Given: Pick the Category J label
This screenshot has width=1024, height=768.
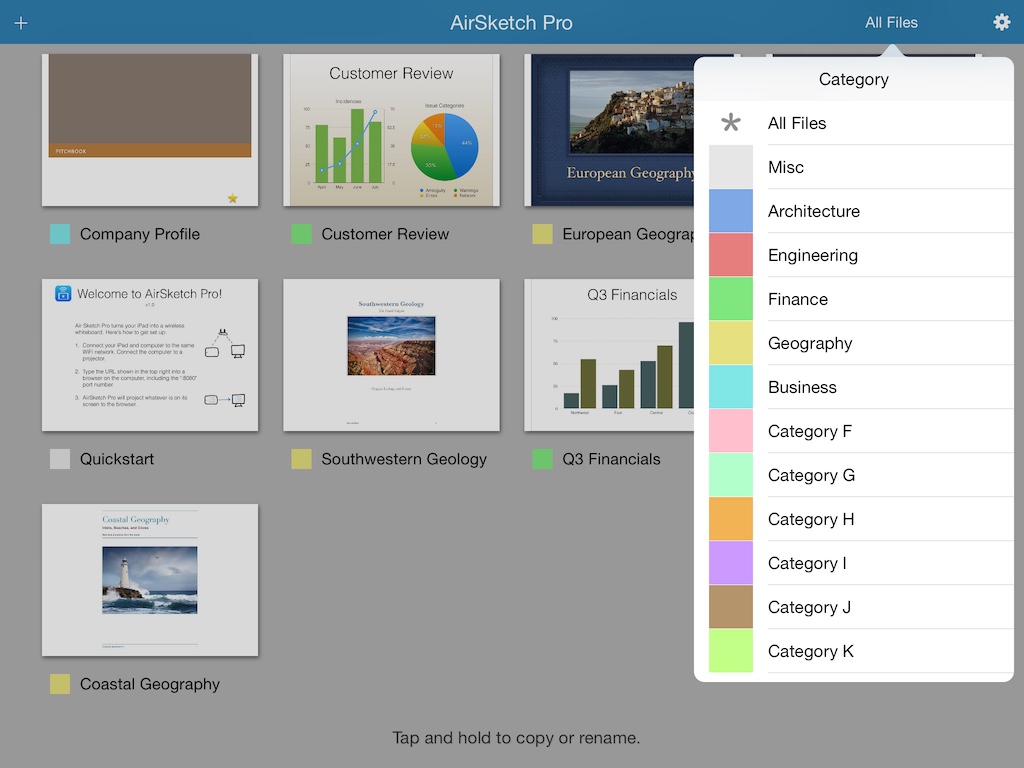Looking at the screenshot, I should pyautogui.click(x=809, y=607).
